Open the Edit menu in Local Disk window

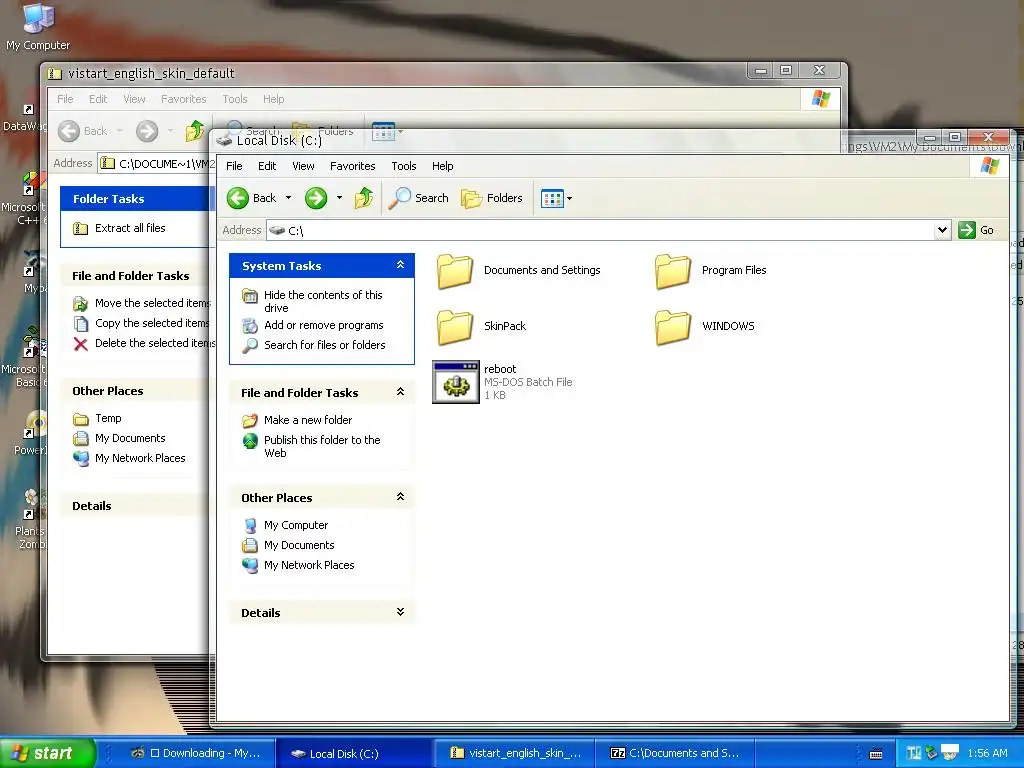[267, 166]
